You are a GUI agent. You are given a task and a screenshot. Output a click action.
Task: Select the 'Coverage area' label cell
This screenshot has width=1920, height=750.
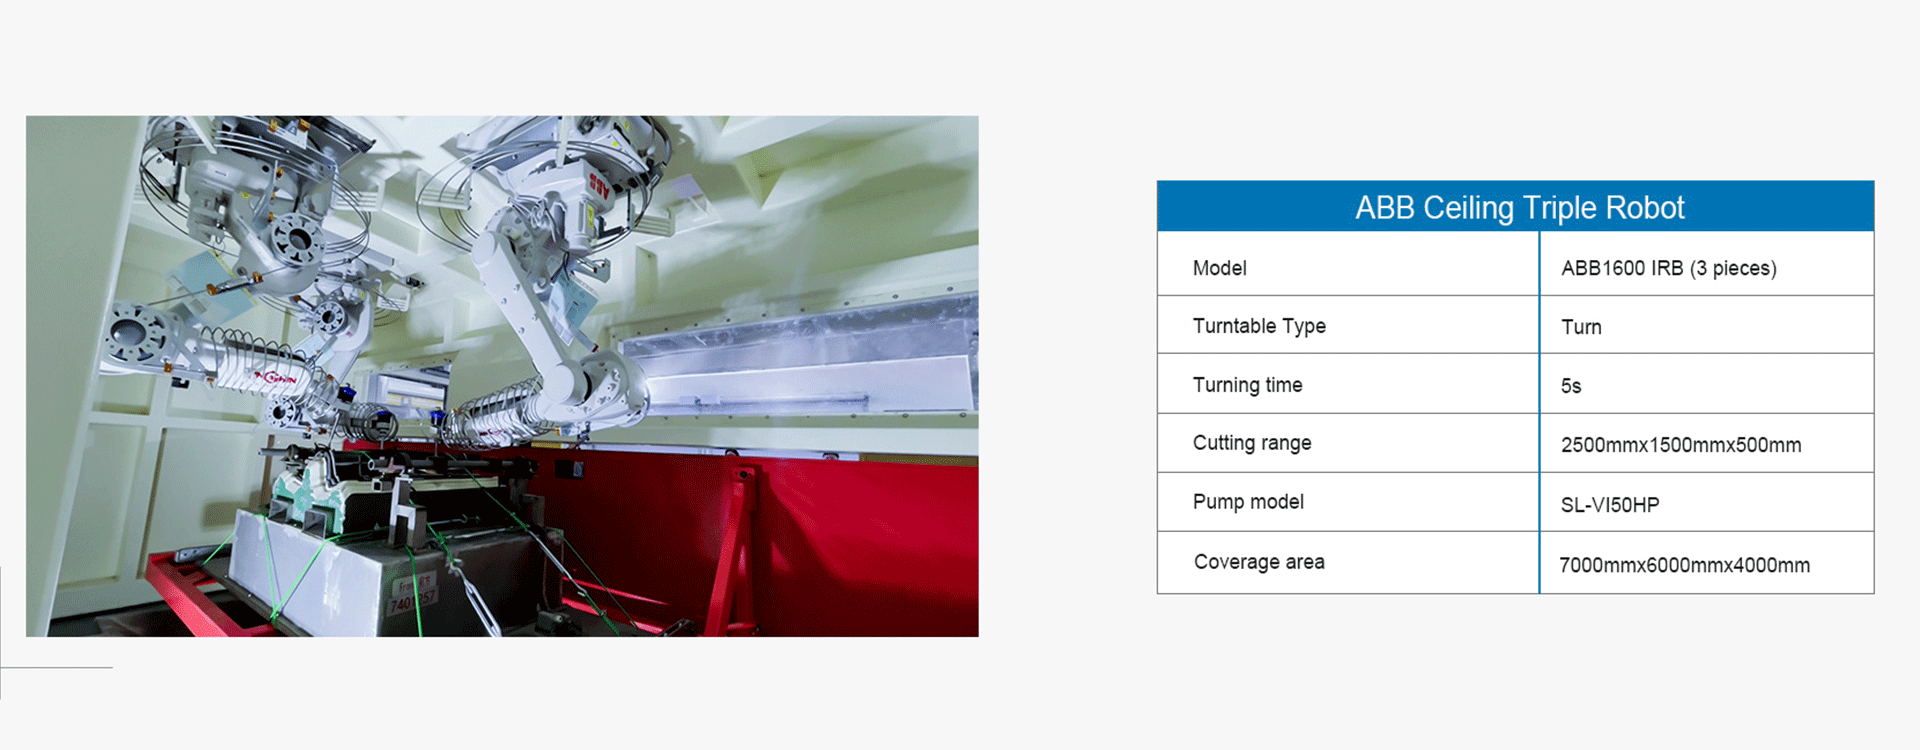click(x=1348, y=562)
